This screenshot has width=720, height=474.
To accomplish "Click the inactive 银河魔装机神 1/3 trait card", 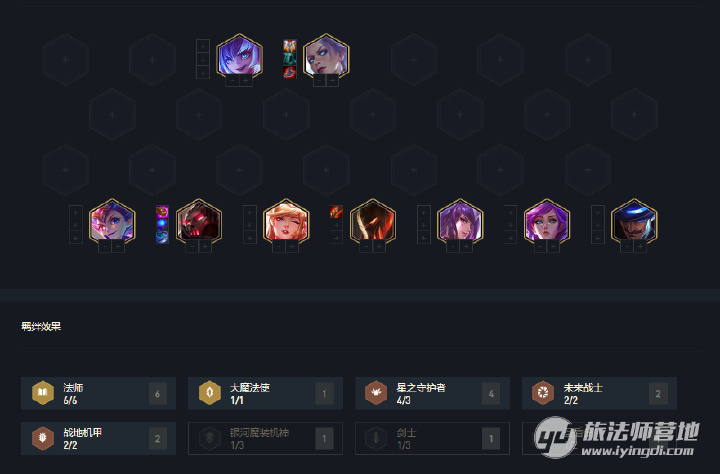I will pos(265,438).
